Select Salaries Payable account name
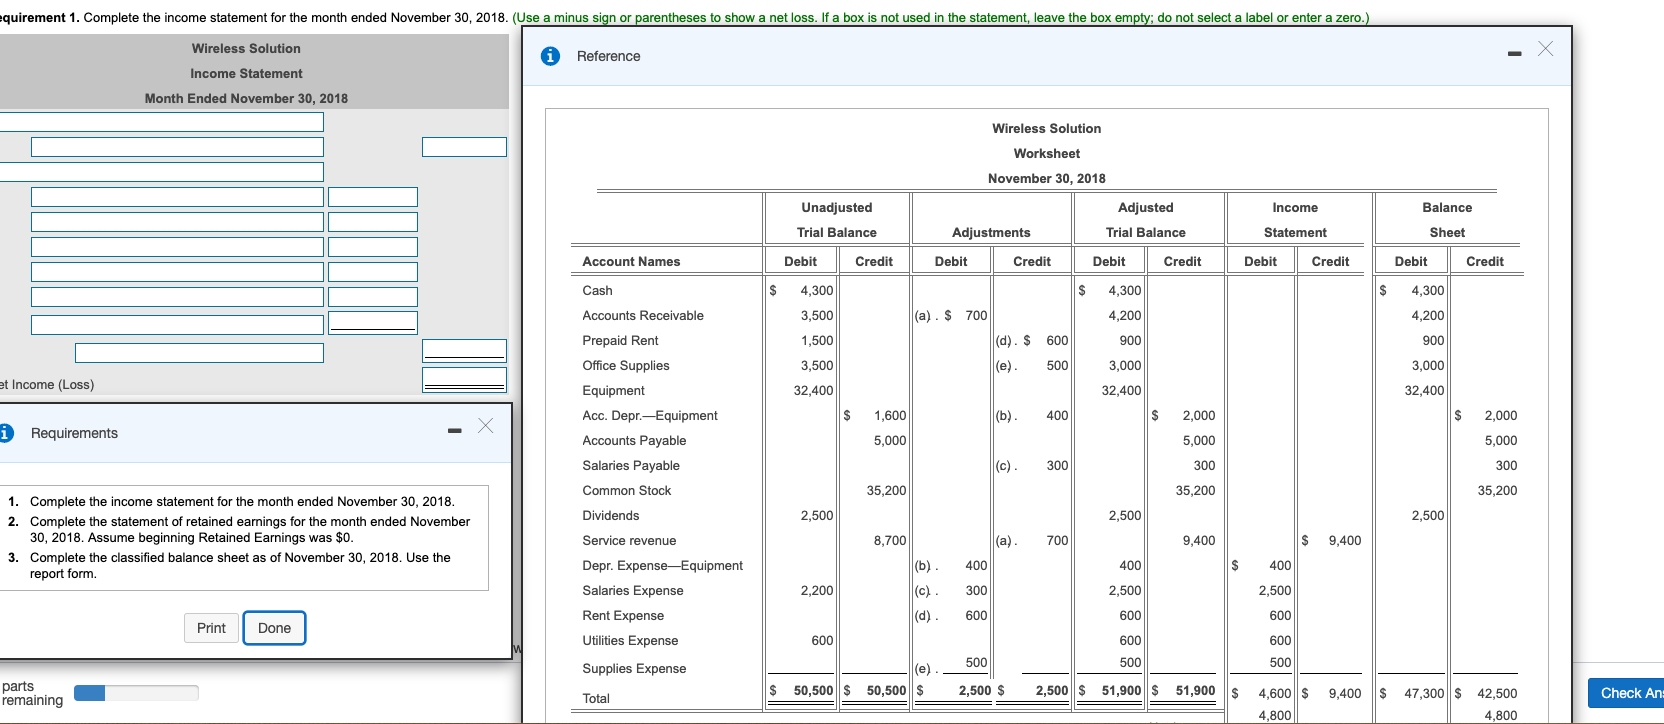The width and height of the screenshot is (1664, 724). pos(631,466)
